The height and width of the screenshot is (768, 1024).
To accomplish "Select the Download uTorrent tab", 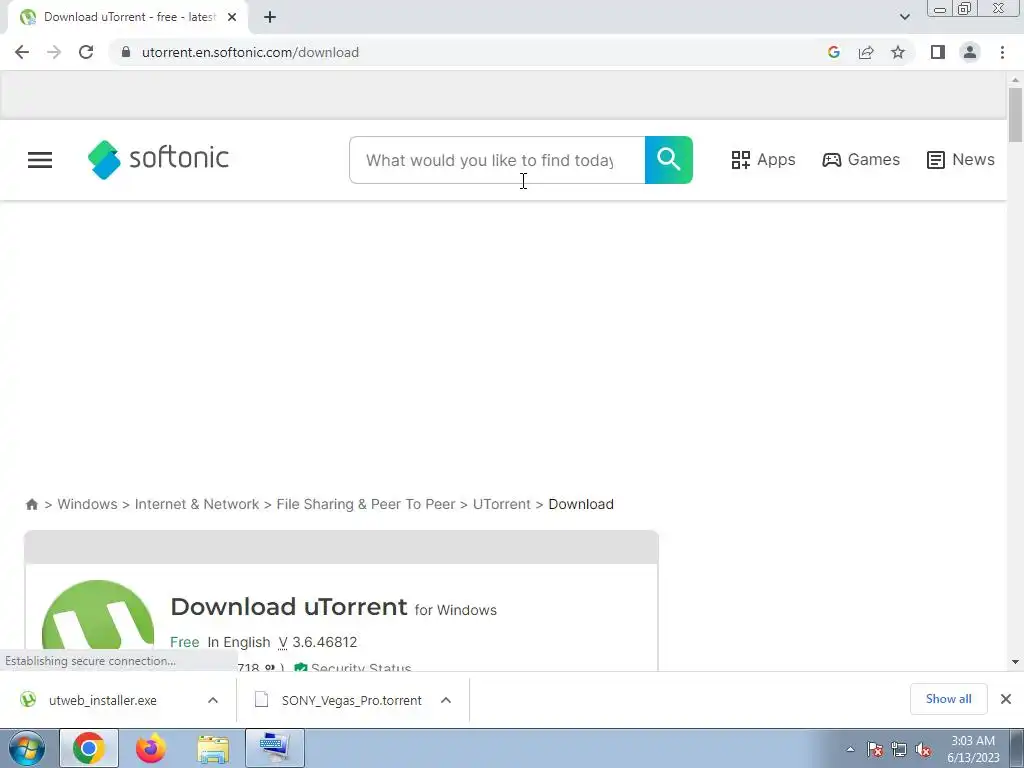I will [128, 17].
